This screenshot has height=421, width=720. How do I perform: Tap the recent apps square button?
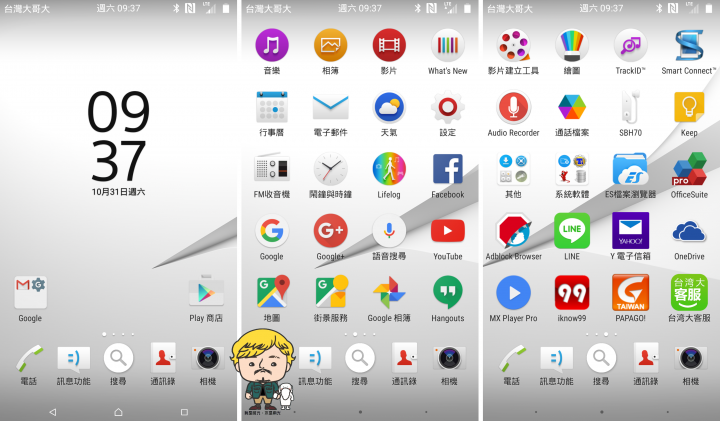click(184, 412)
